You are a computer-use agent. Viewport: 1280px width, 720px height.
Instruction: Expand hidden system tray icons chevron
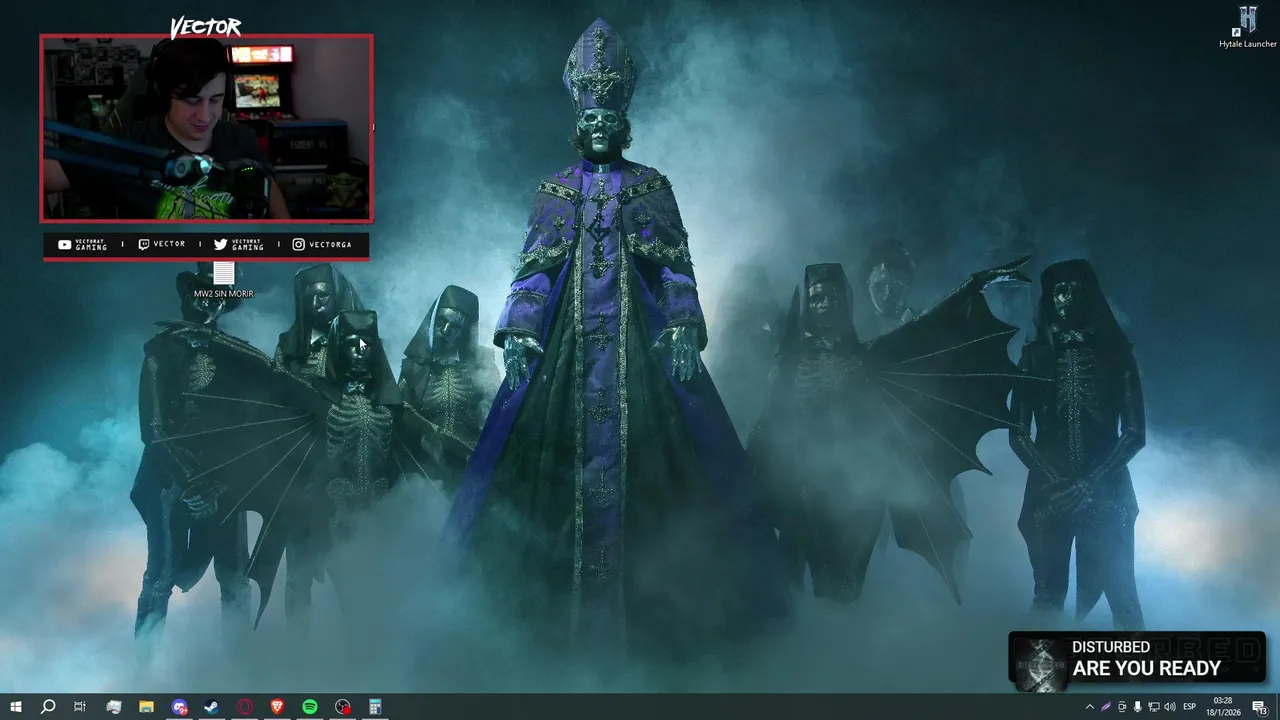pos(1089,707)
